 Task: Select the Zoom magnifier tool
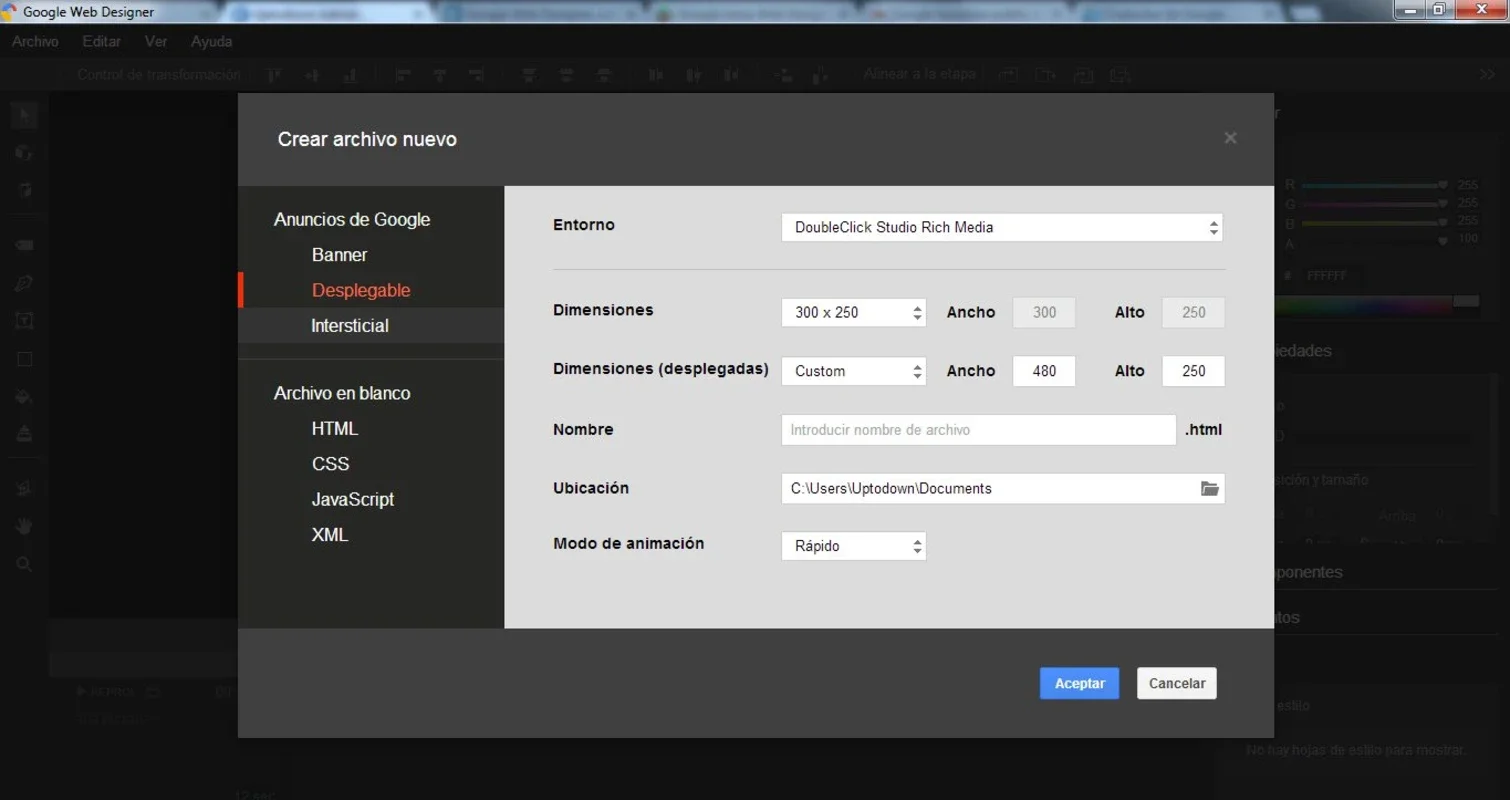click(25, 564)
